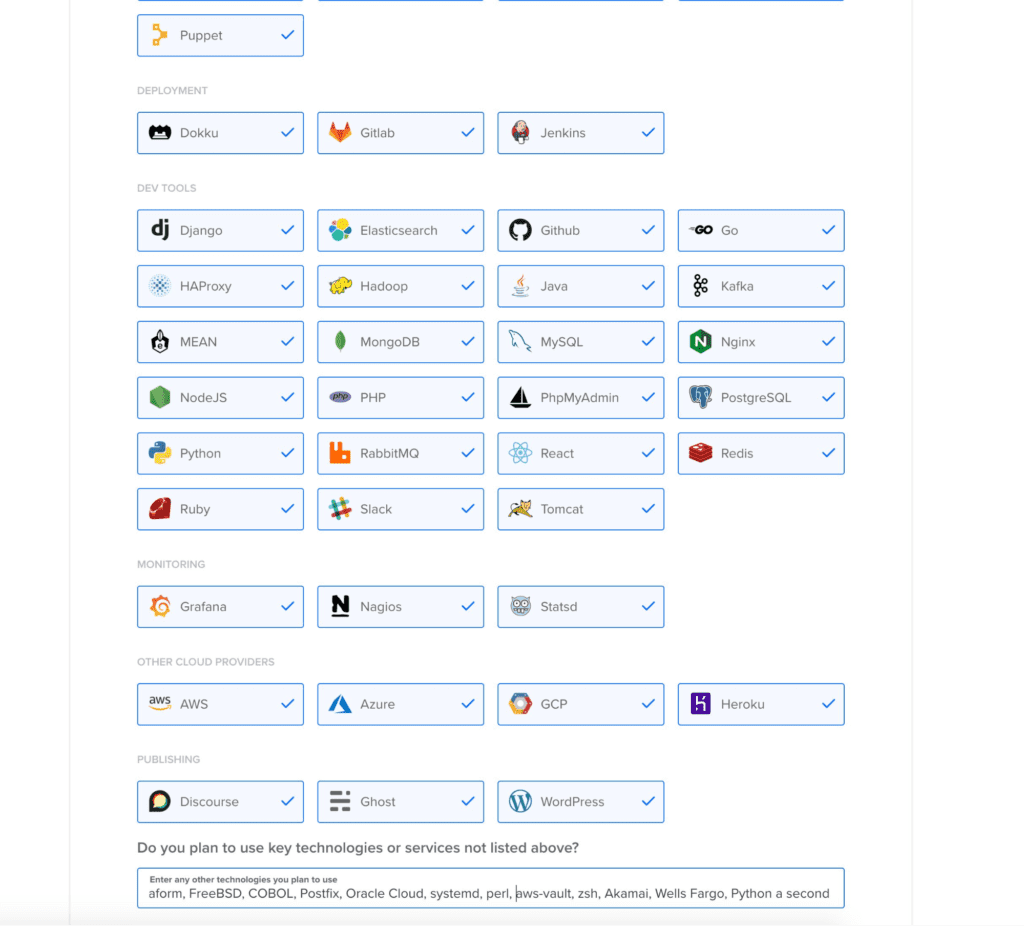Uncheck the Azure checkmark

point(468,704)
